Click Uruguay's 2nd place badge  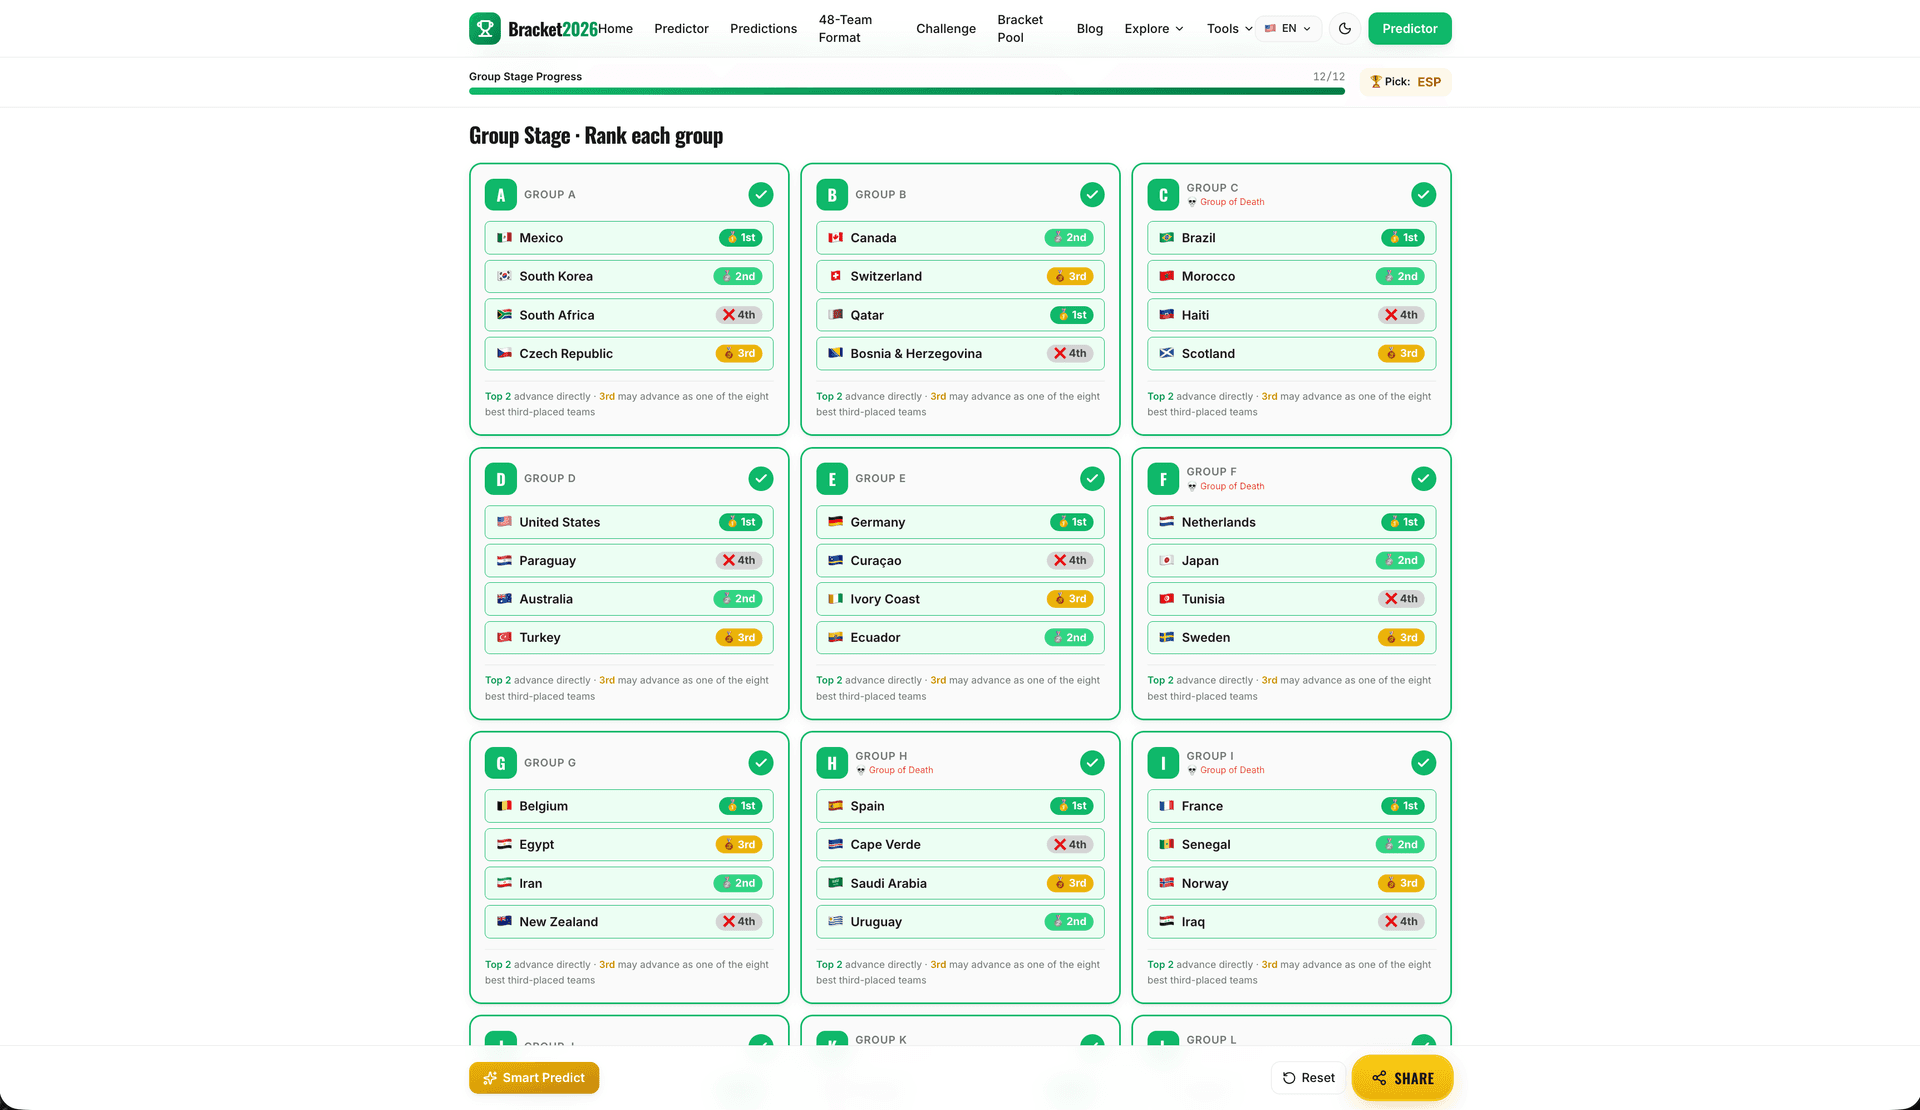[x=1069, y=922]
